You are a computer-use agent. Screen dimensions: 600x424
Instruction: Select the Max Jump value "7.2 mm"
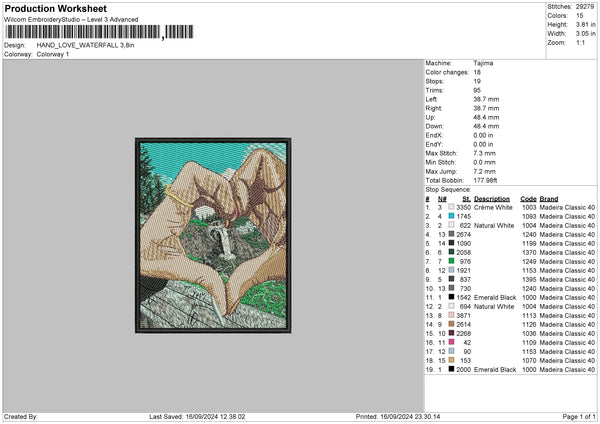[x=484, y=171]
